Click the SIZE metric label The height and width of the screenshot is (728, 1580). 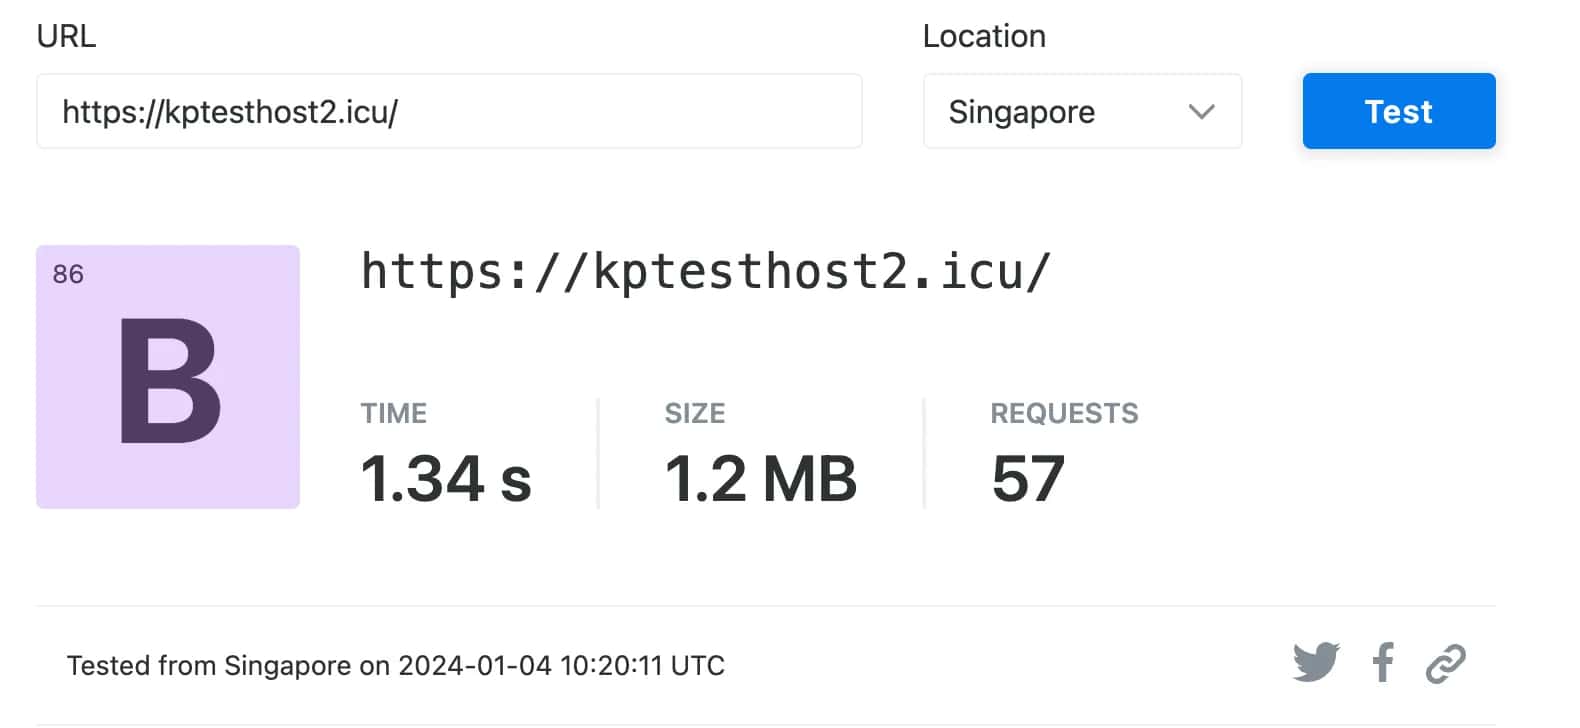(x=695, y=413)
